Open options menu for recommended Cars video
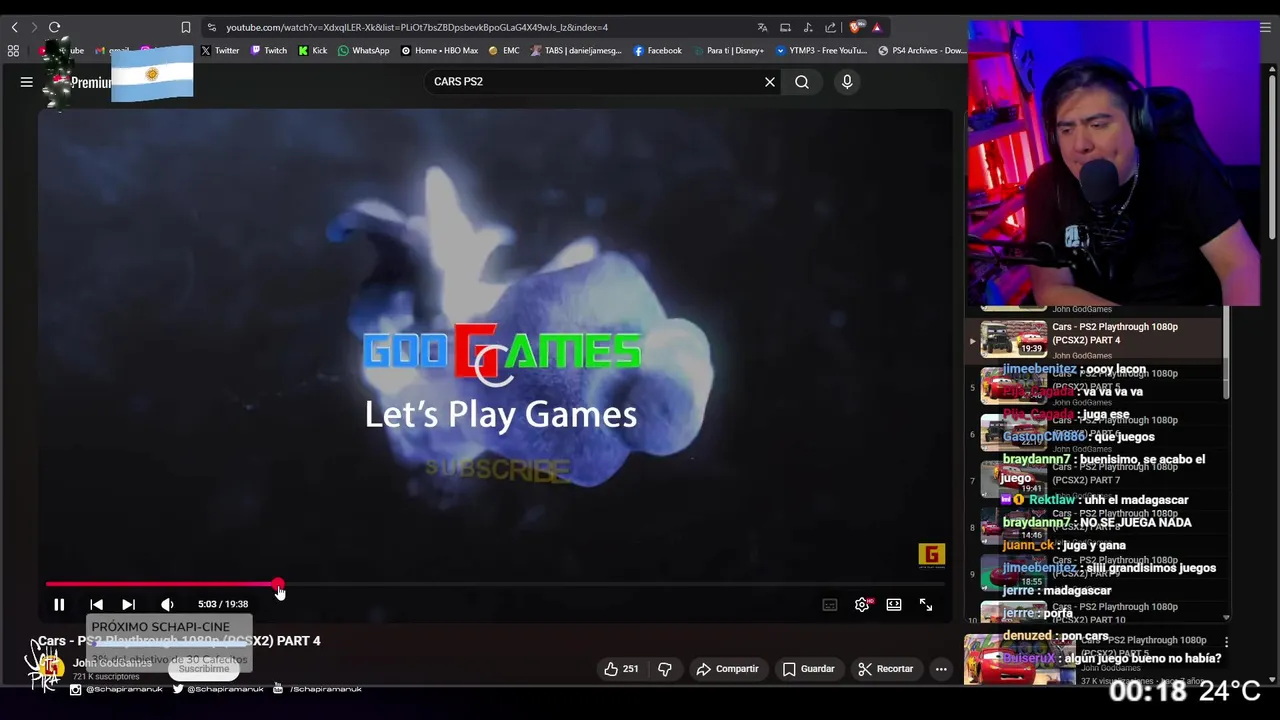This screenshot has width=1280, height=720. click(x=1226, y=642)
